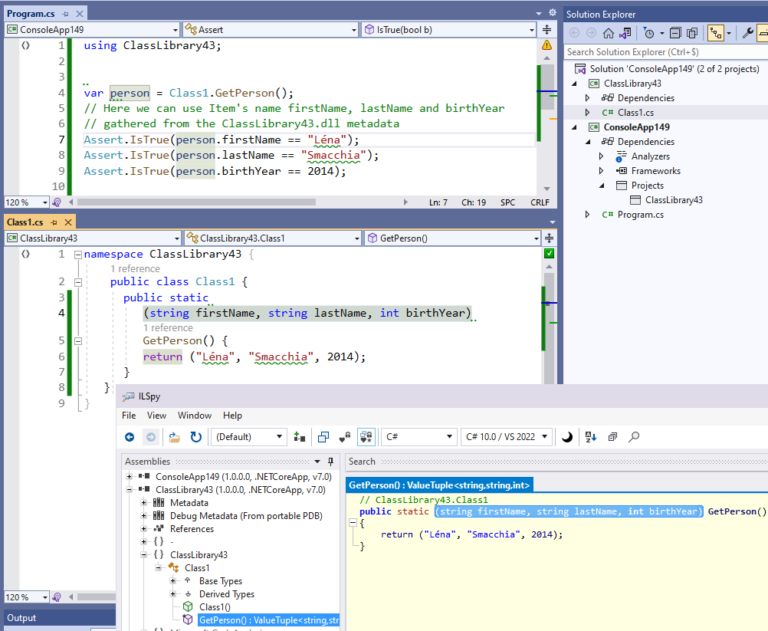Click Search Solution Explorer input field

(666, 52)
